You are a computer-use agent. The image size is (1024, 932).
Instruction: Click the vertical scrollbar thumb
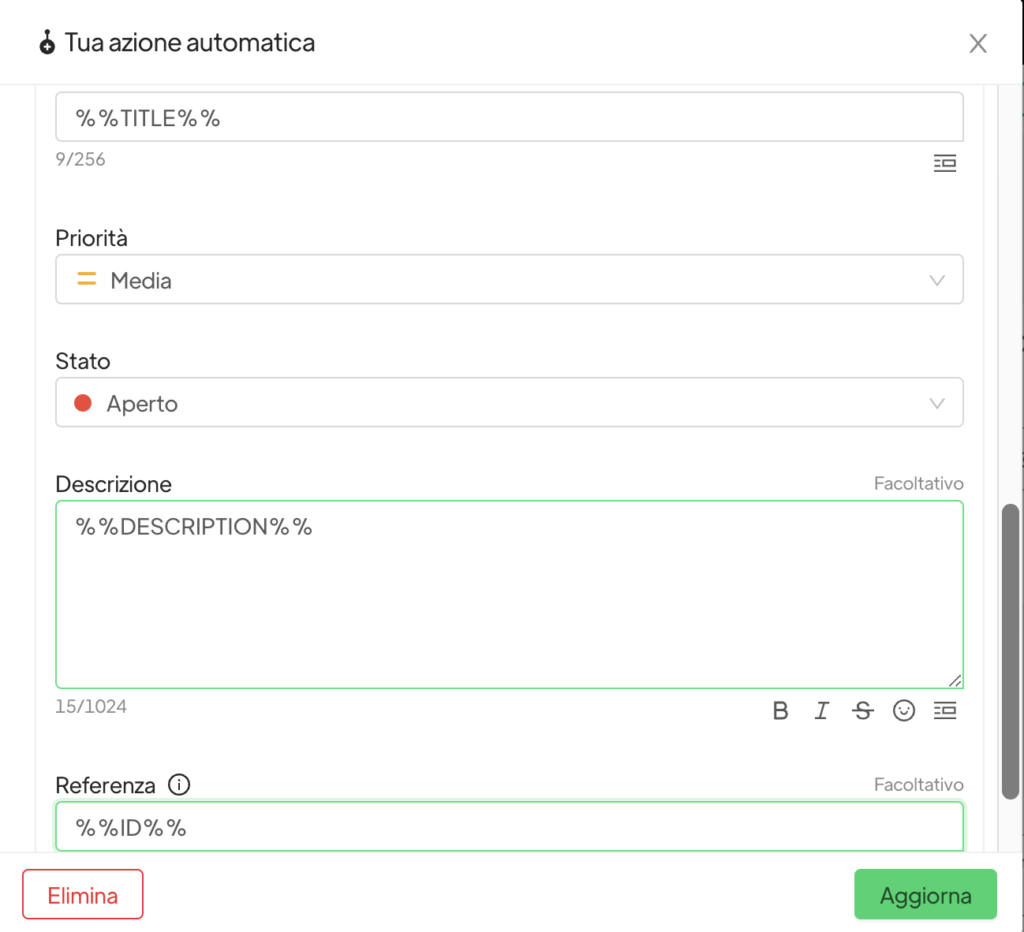(x=1011, y=650)
